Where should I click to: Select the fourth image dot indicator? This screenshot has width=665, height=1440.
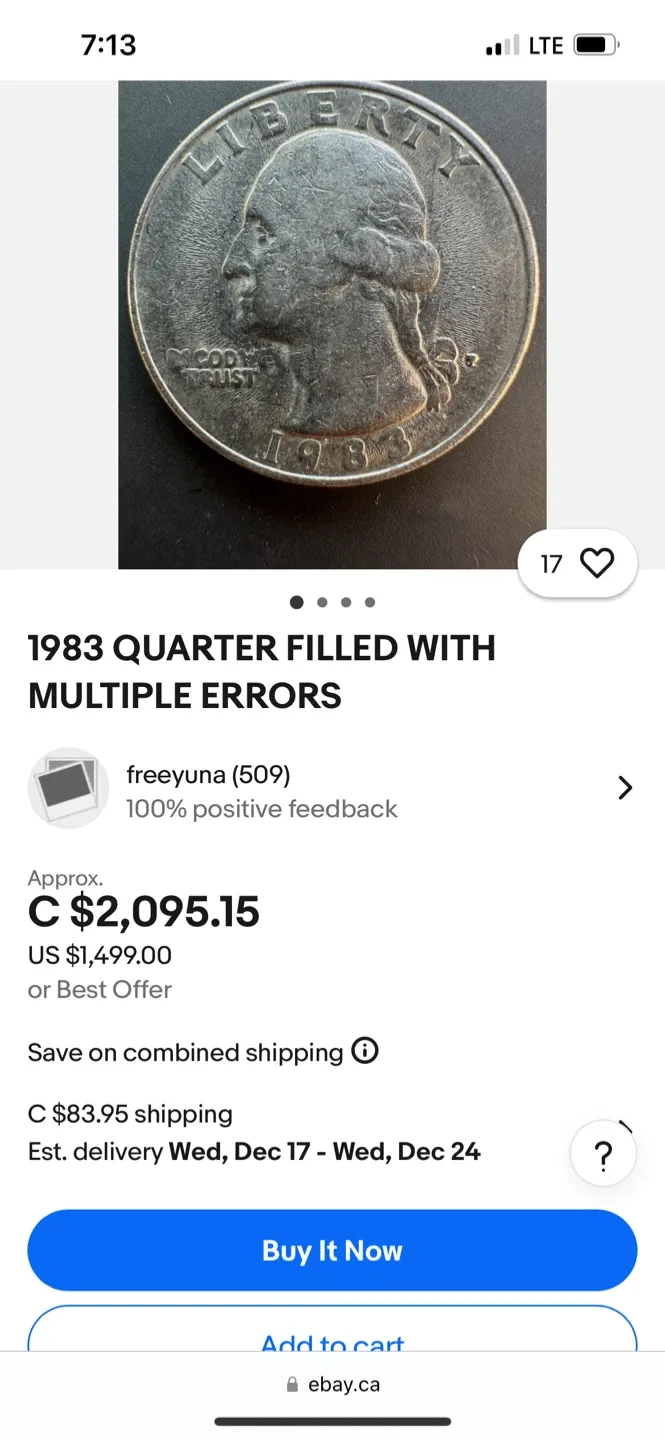(x=369, y=602)
